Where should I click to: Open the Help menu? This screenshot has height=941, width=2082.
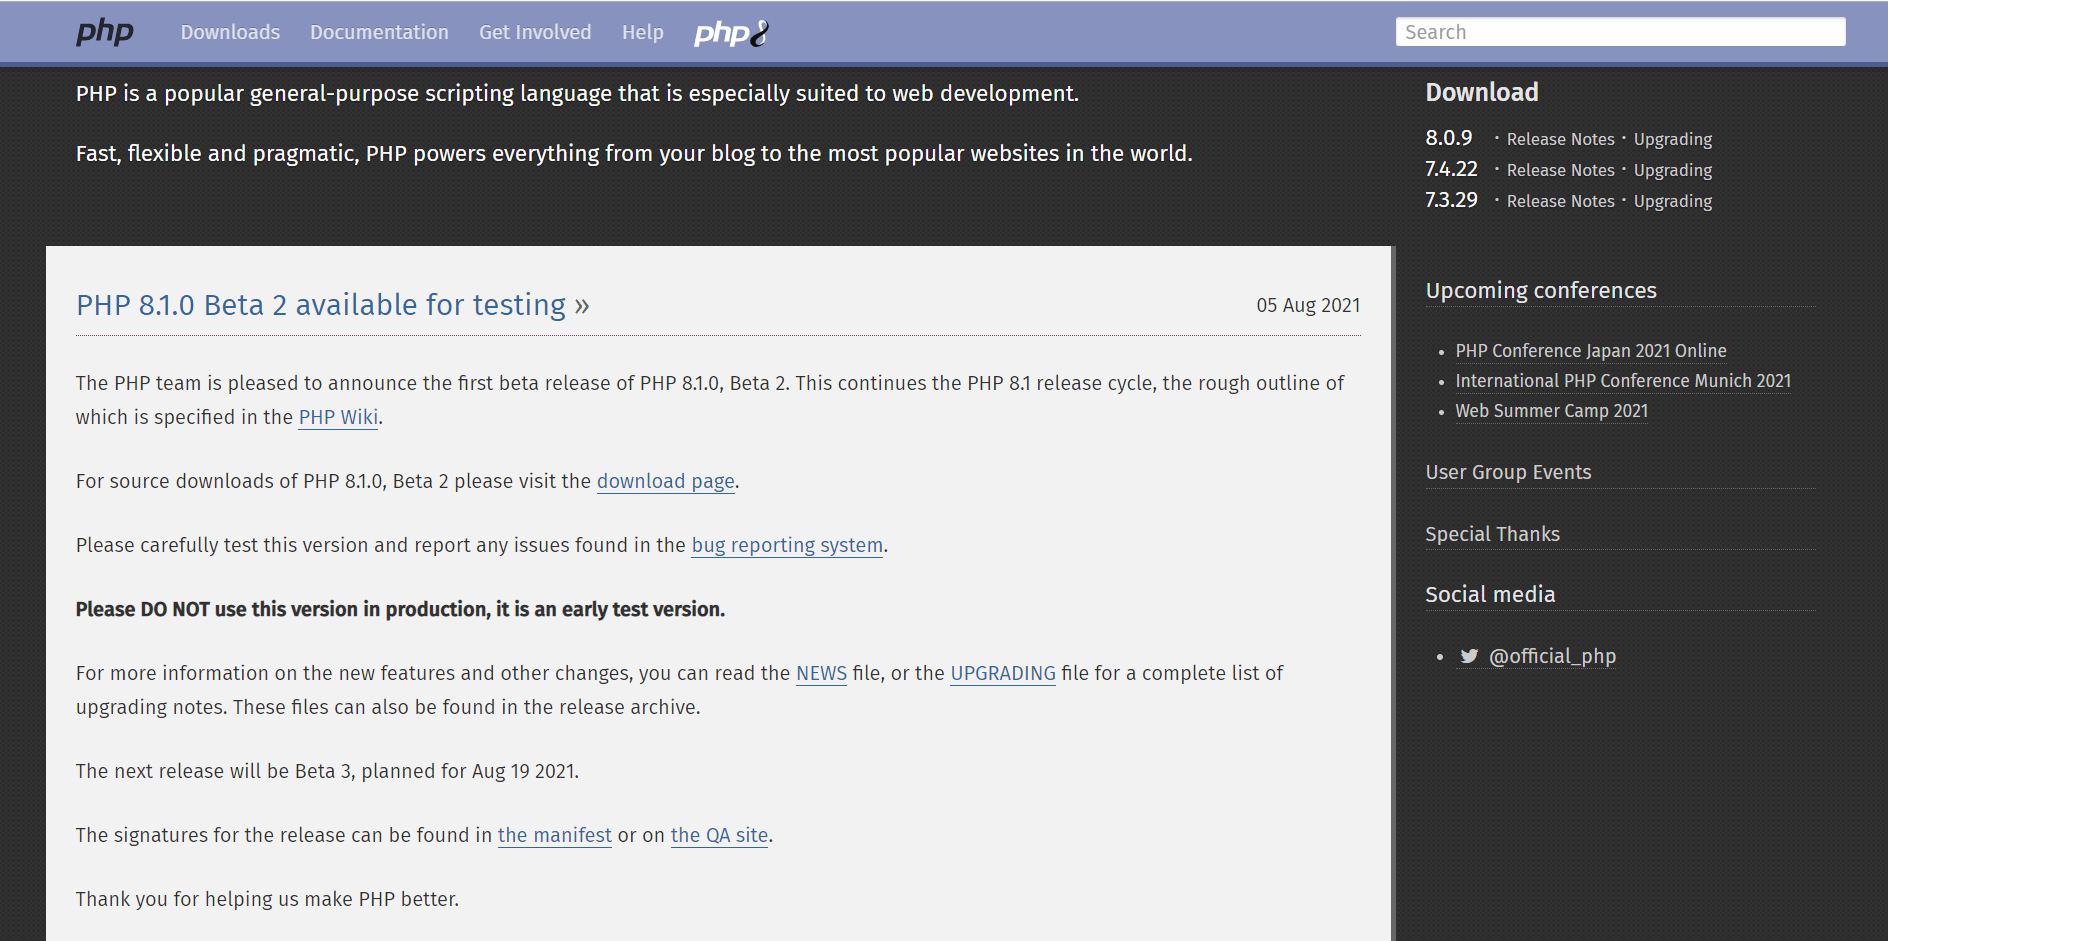tap(643, 32)
